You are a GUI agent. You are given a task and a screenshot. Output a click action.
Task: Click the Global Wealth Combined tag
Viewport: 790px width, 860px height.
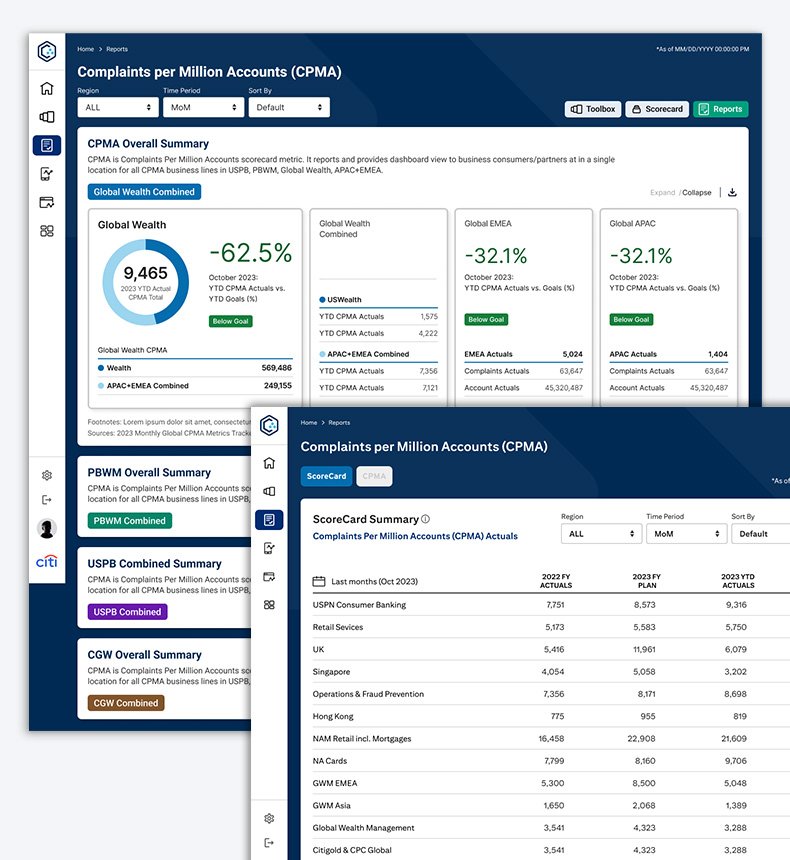point(144,192)
